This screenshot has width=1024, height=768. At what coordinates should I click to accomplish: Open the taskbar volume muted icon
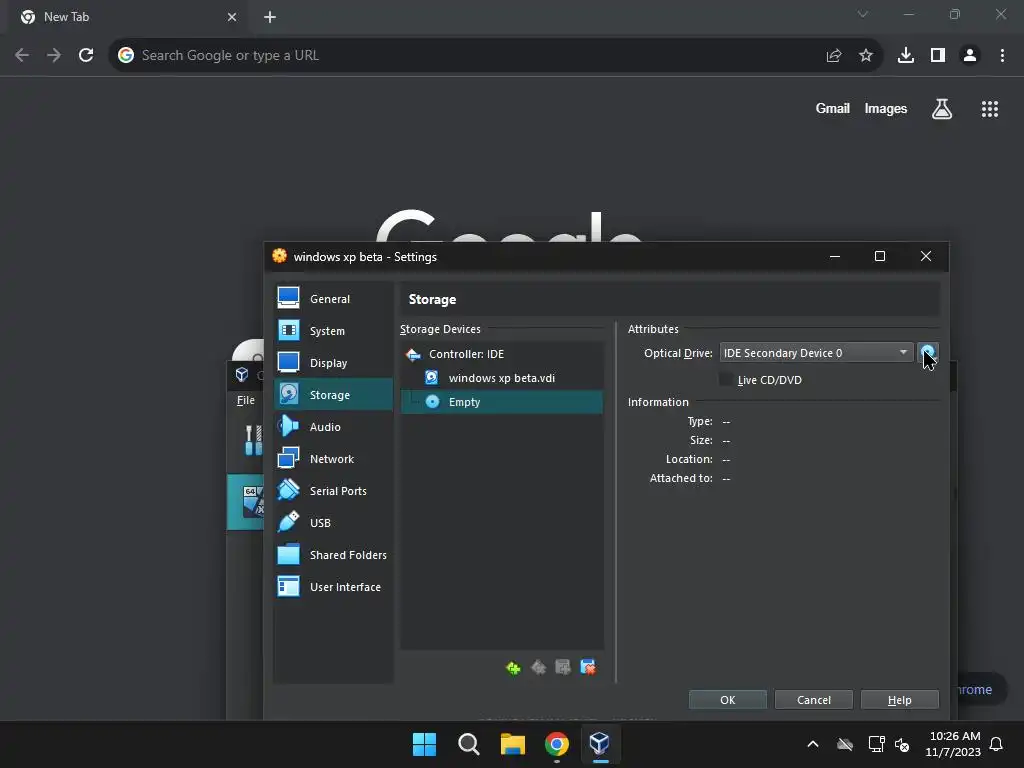pyautogui.click(x=903, y=744)
